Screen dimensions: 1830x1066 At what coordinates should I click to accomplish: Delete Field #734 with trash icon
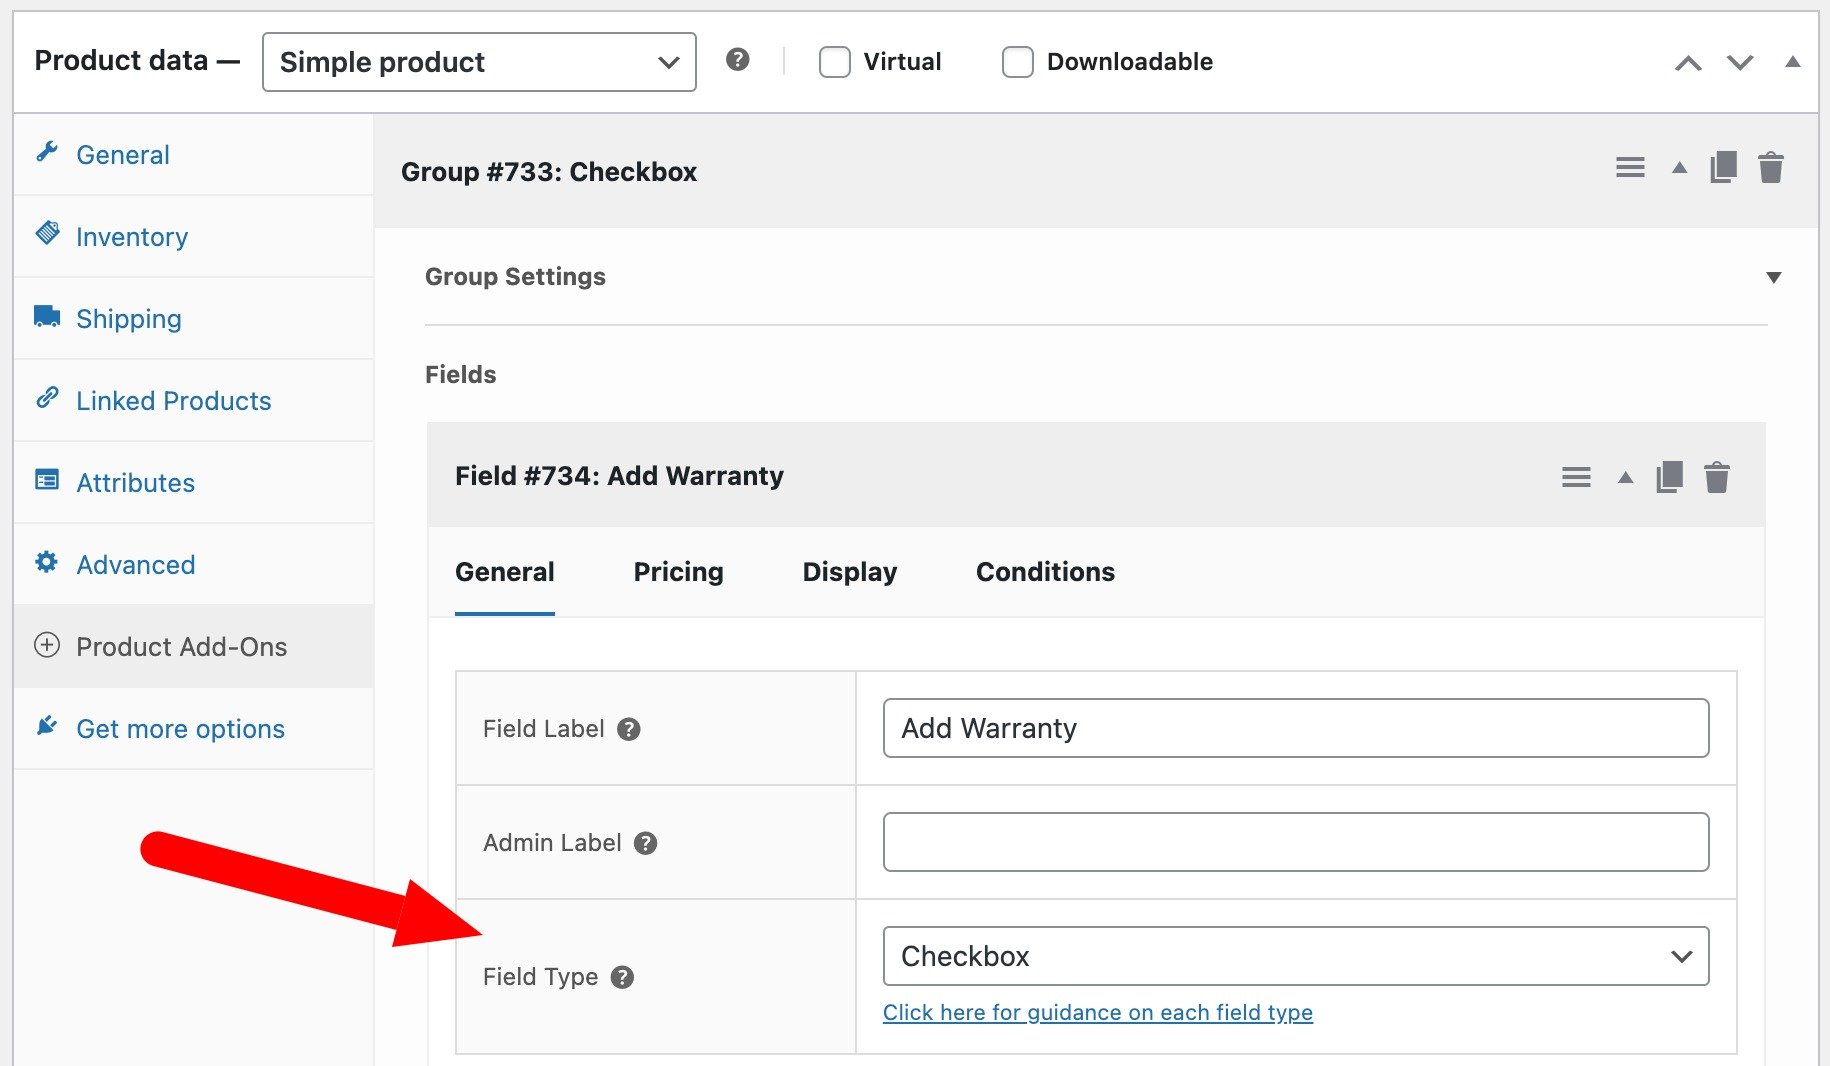[x=1719, y=477]
